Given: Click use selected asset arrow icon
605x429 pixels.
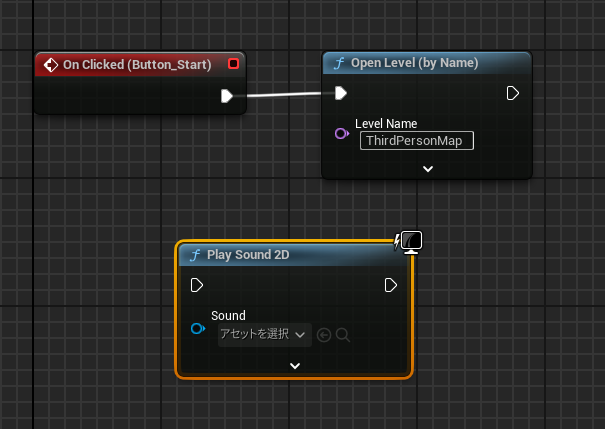Looking at the screenshot, I should tap(324, 335).
